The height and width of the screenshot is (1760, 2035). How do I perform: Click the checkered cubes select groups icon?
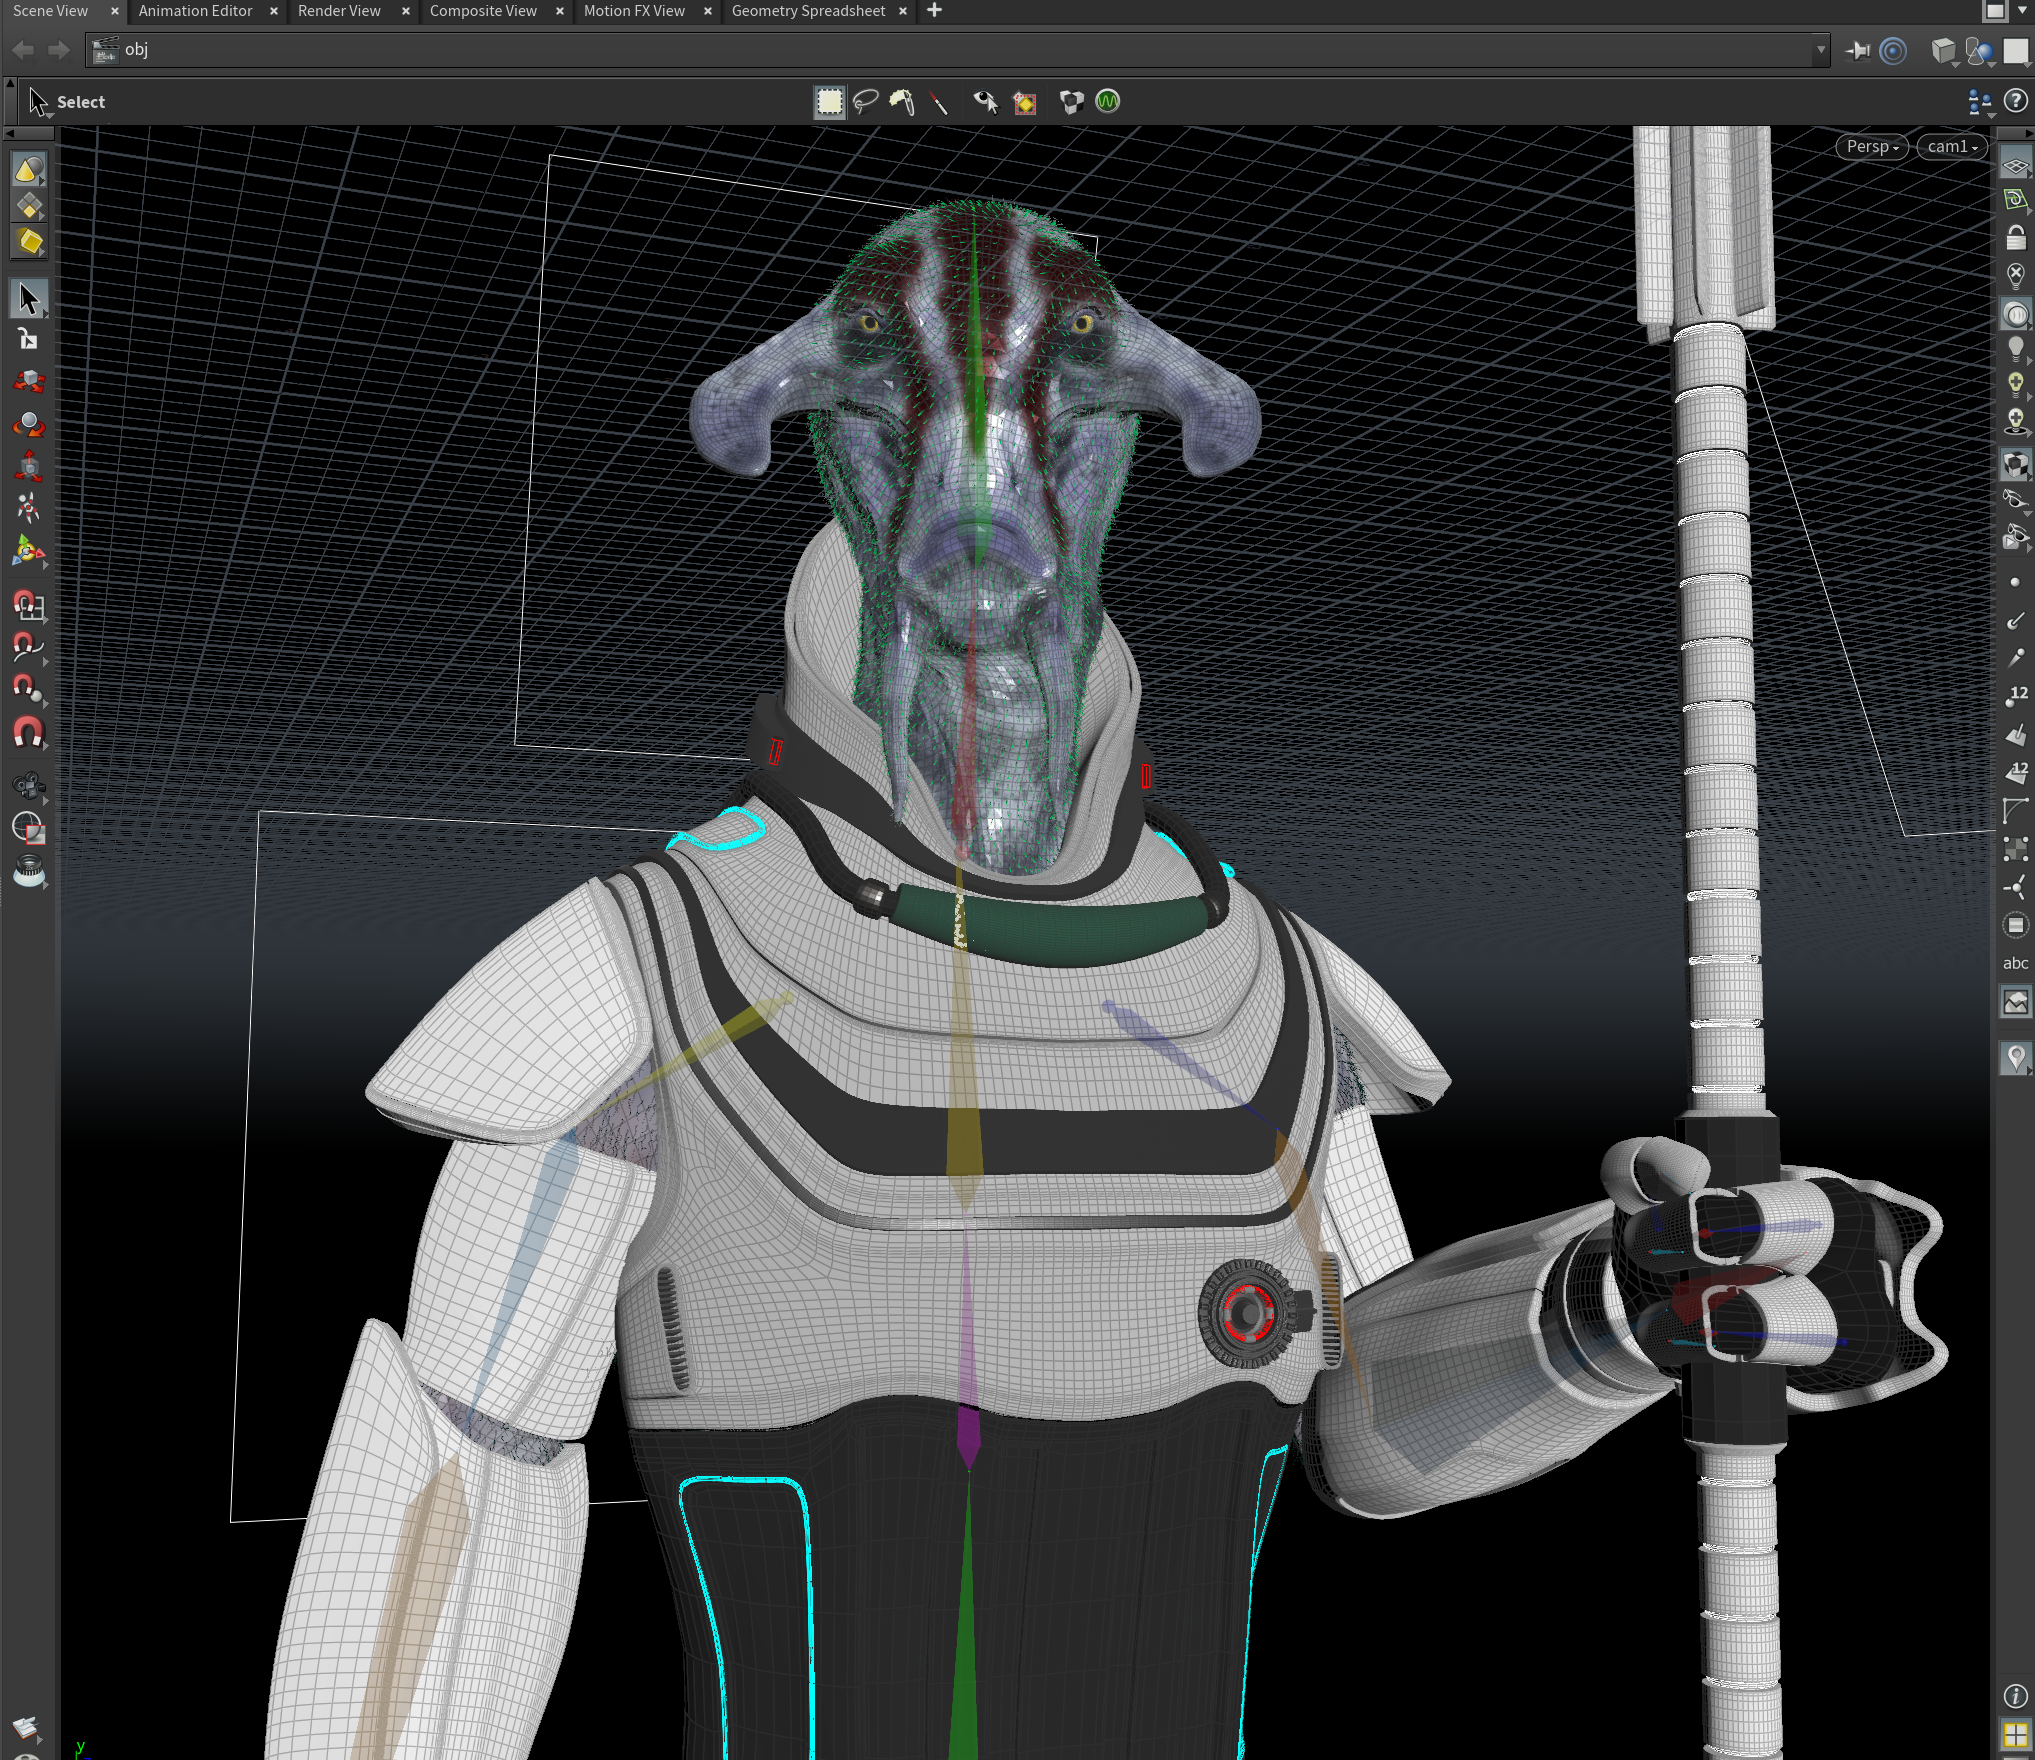pyautogui.click(x=1071, y=102)
